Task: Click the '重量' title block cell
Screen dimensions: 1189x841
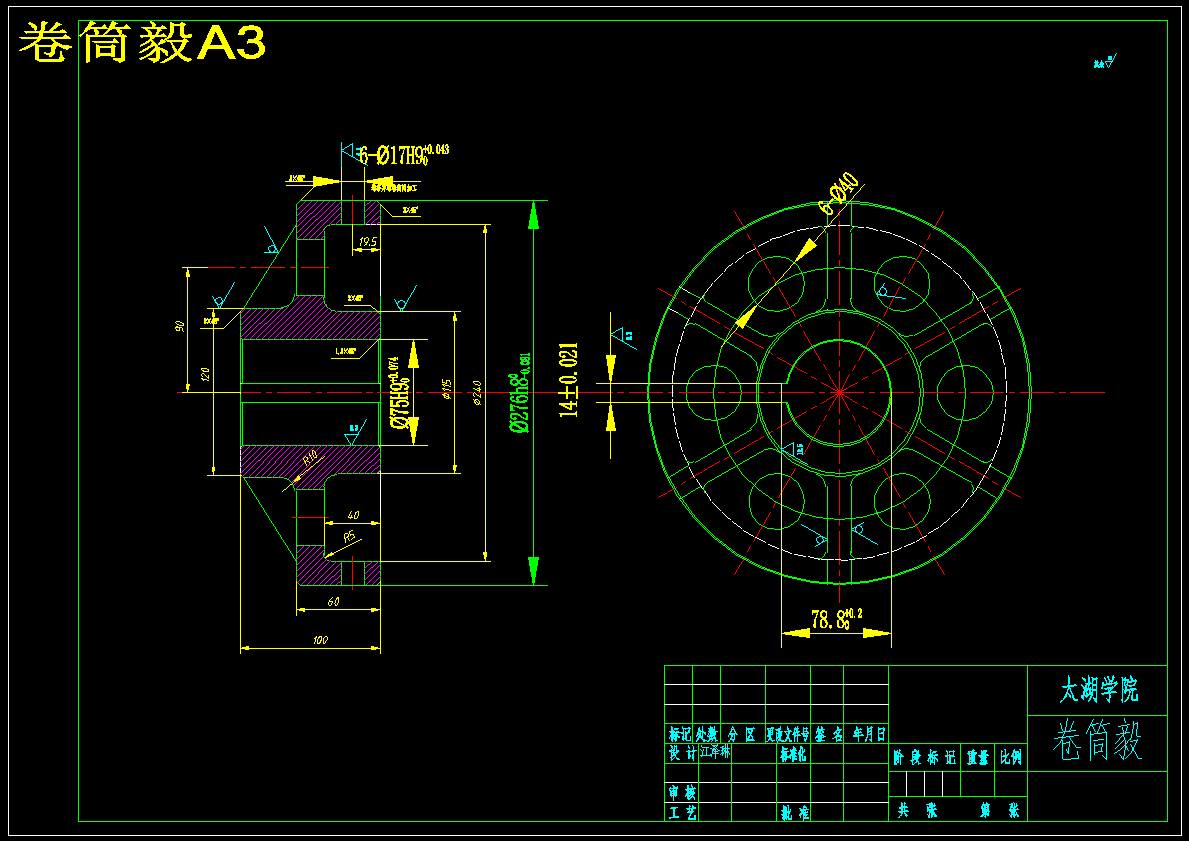Action: click(978, 757)
